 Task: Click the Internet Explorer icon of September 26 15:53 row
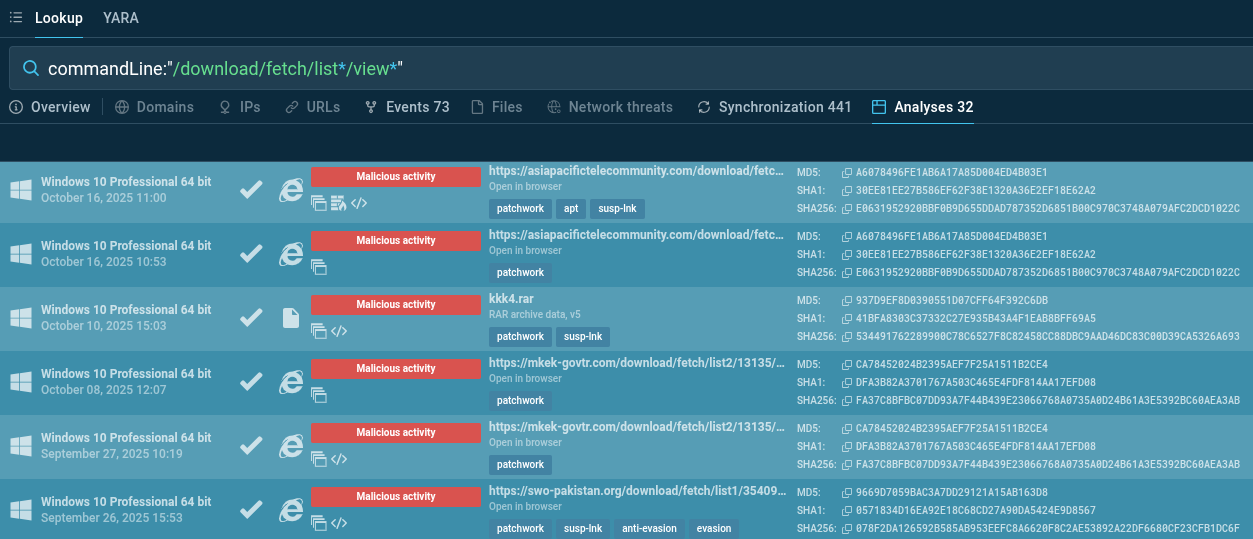click(291, 510)
